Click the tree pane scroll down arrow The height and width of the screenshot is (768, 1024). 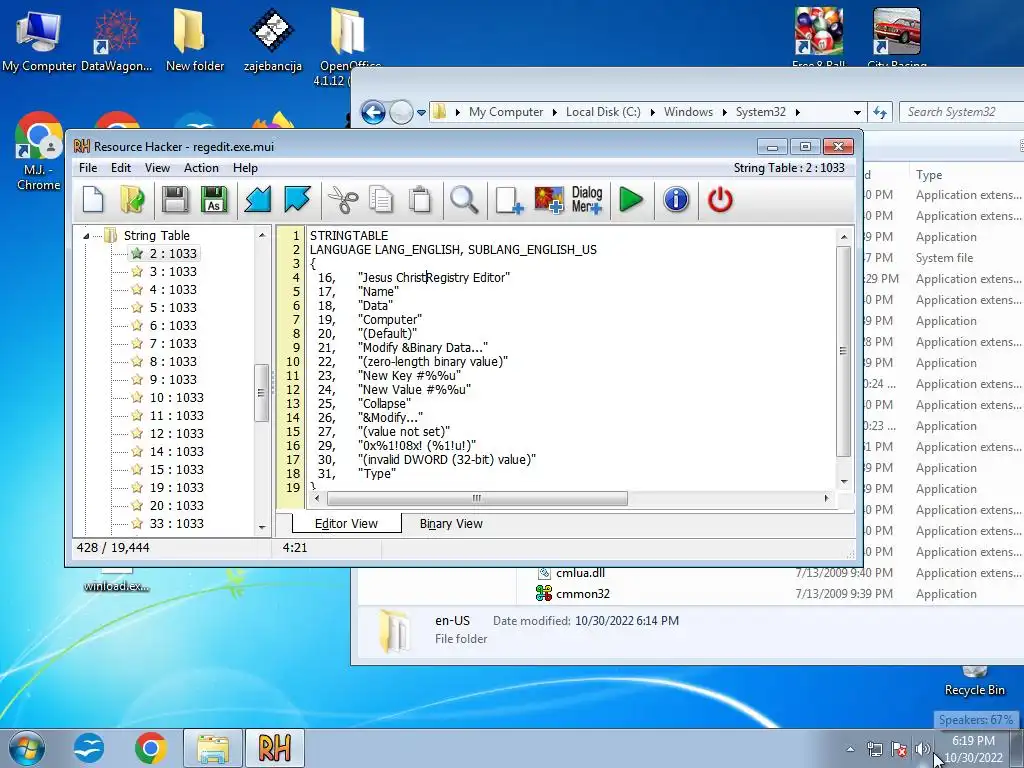click(x=262, y=527)
